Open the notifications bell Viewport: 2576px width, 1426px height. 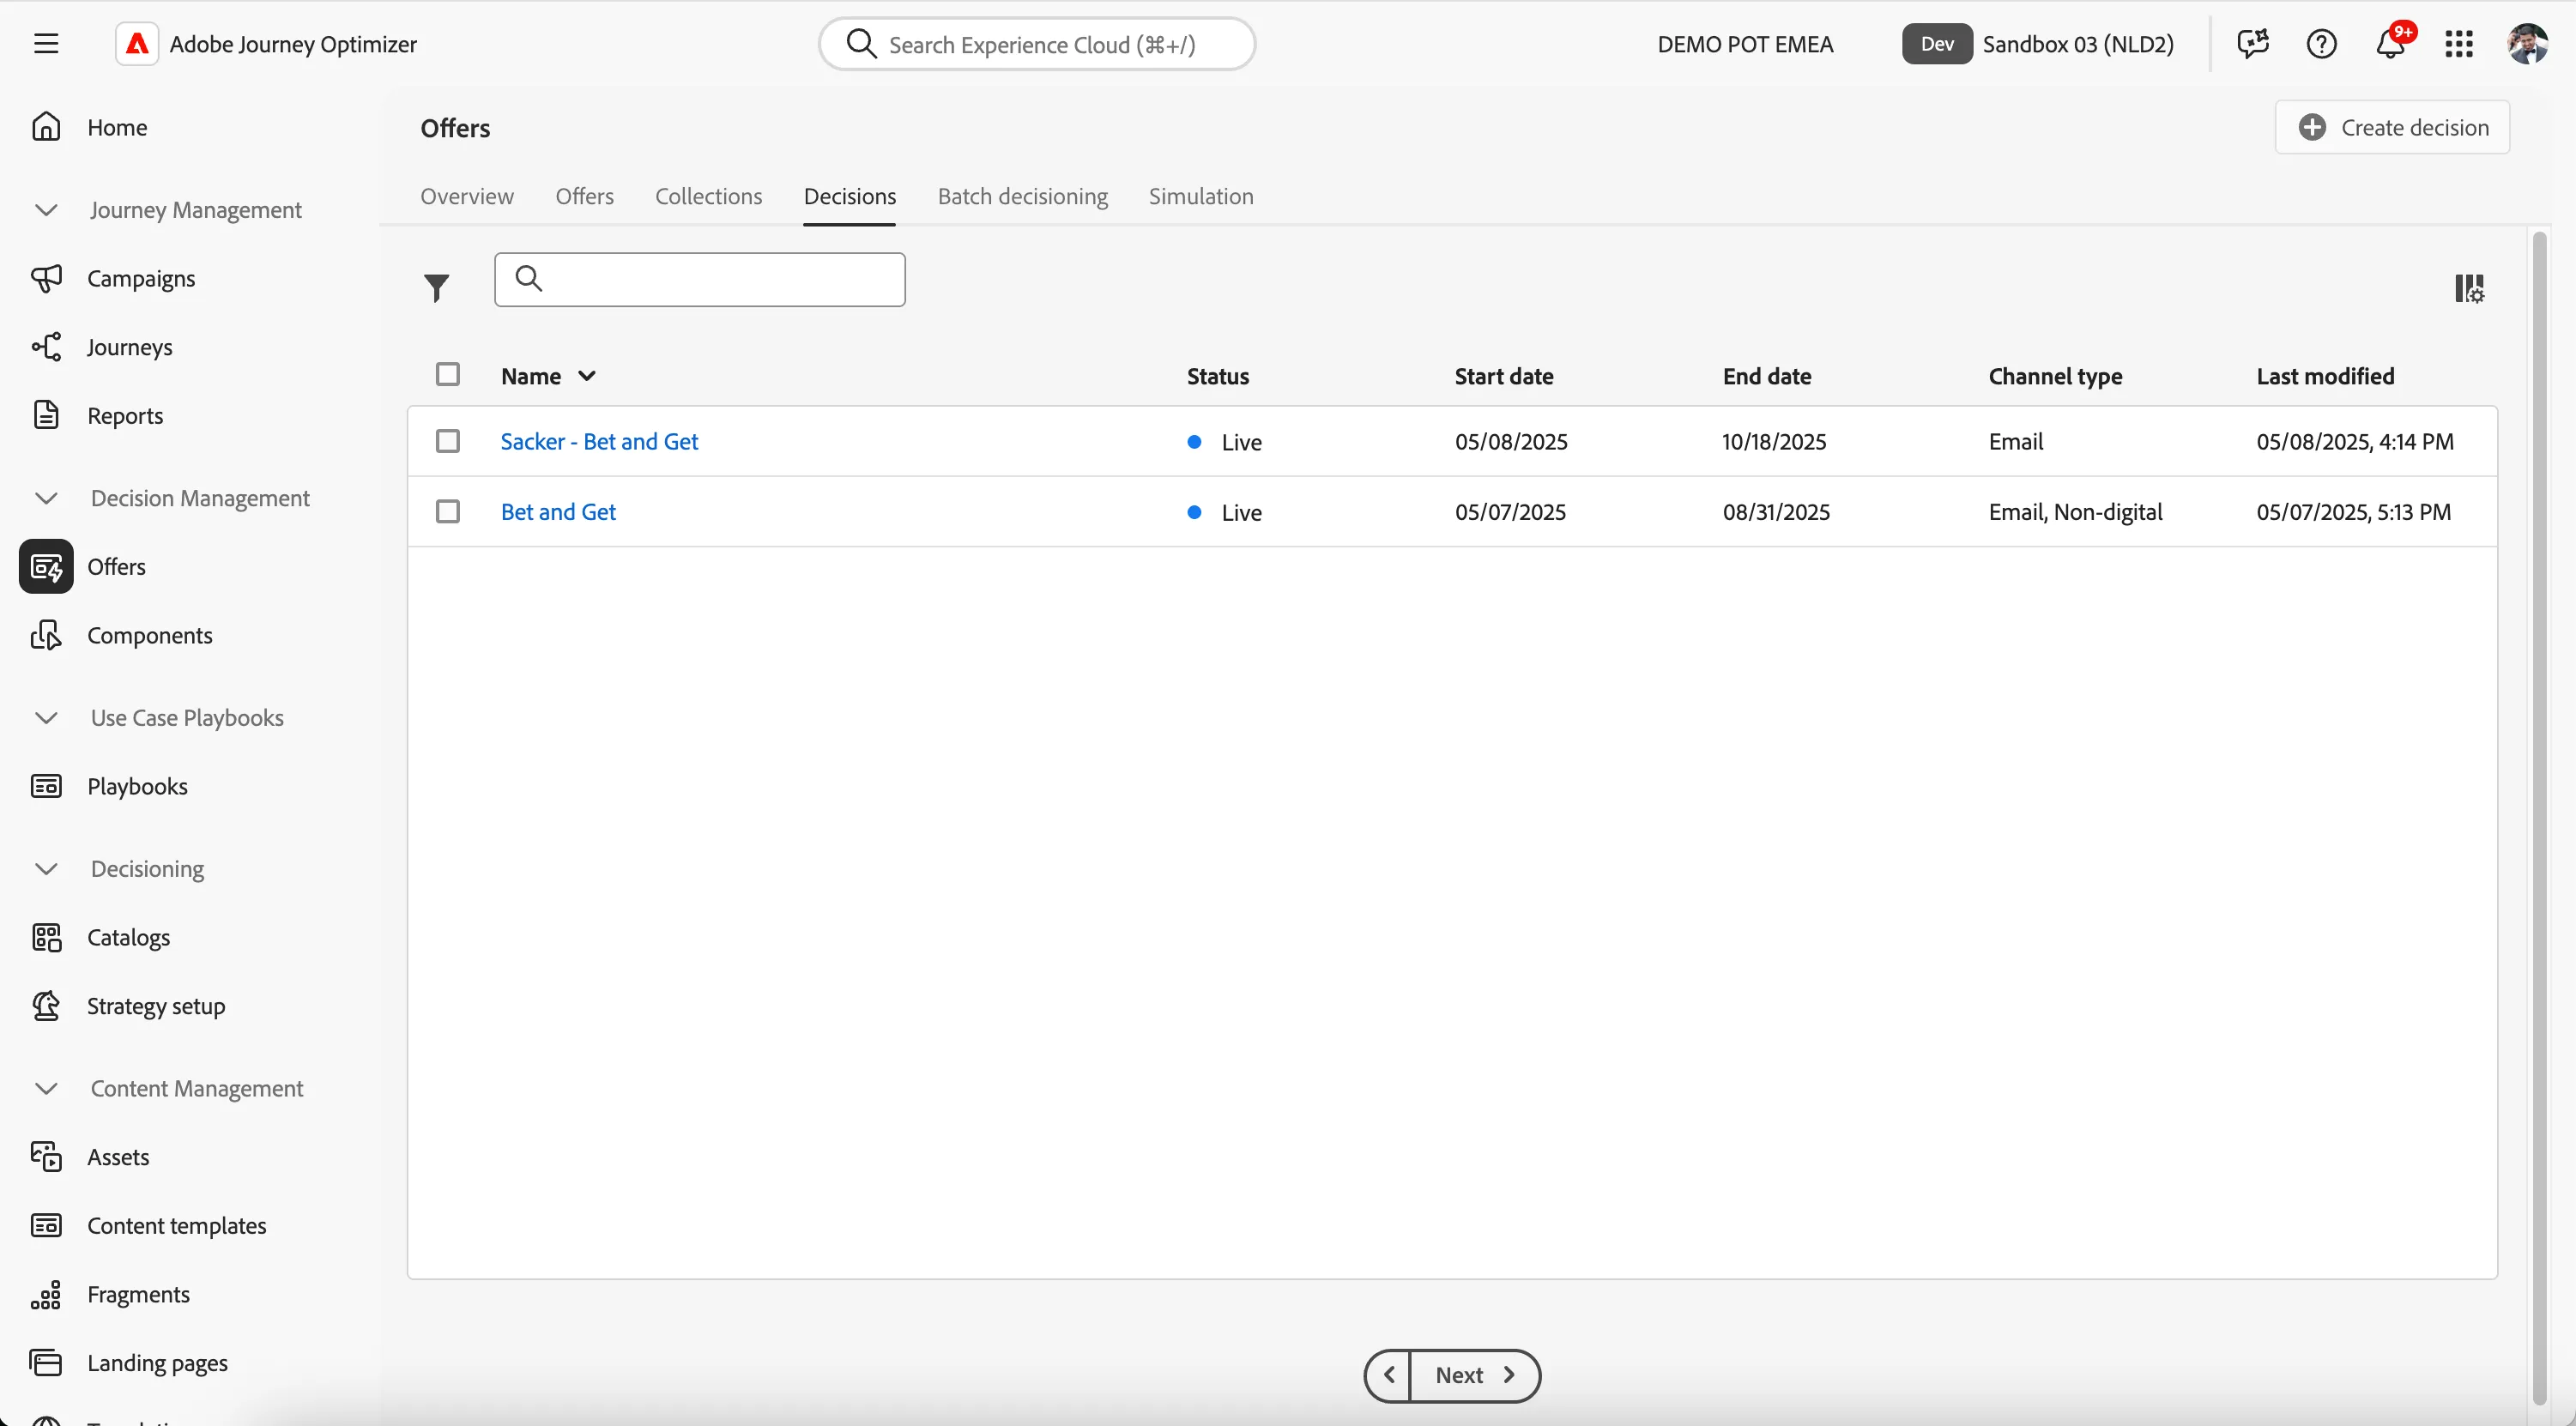tap(2391, 44)
